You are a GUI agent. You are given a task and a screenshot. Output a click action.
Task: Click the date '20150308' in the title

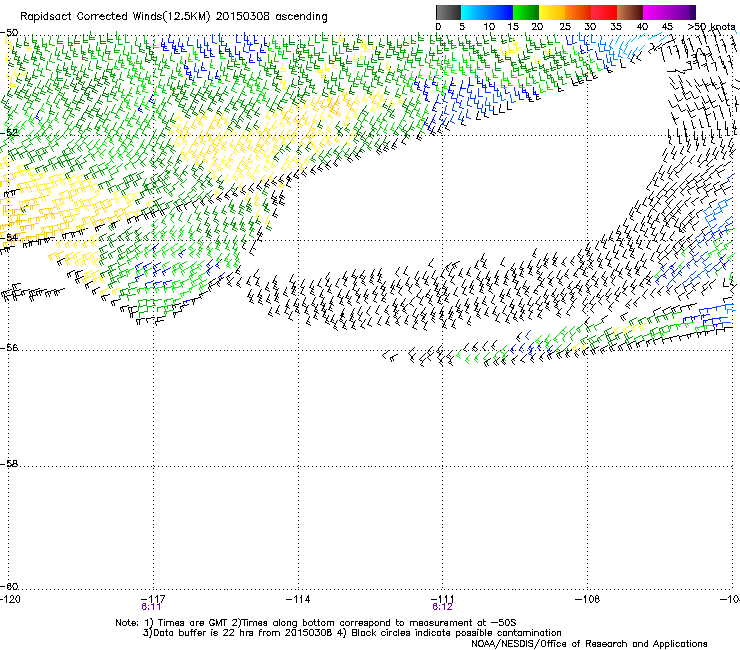coord(243,17)
